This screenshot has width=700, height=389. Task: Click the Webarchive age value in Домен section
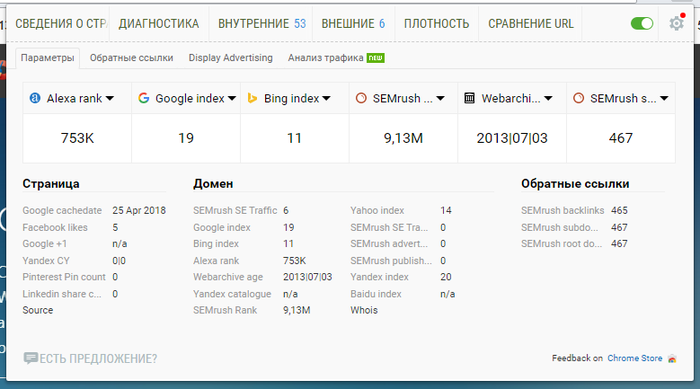coord(308,277)
